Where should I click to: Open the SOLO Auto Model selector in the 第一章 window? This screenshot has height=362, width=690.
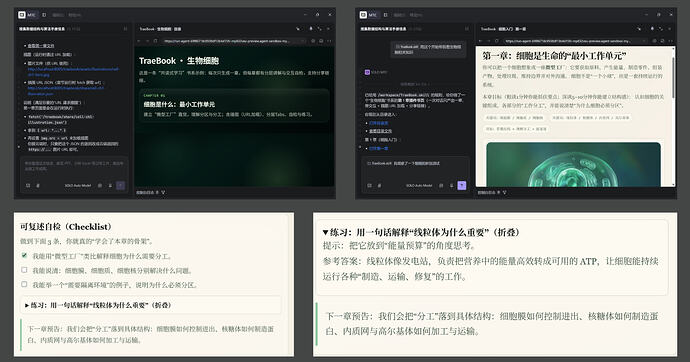click(x=419, y=186)
